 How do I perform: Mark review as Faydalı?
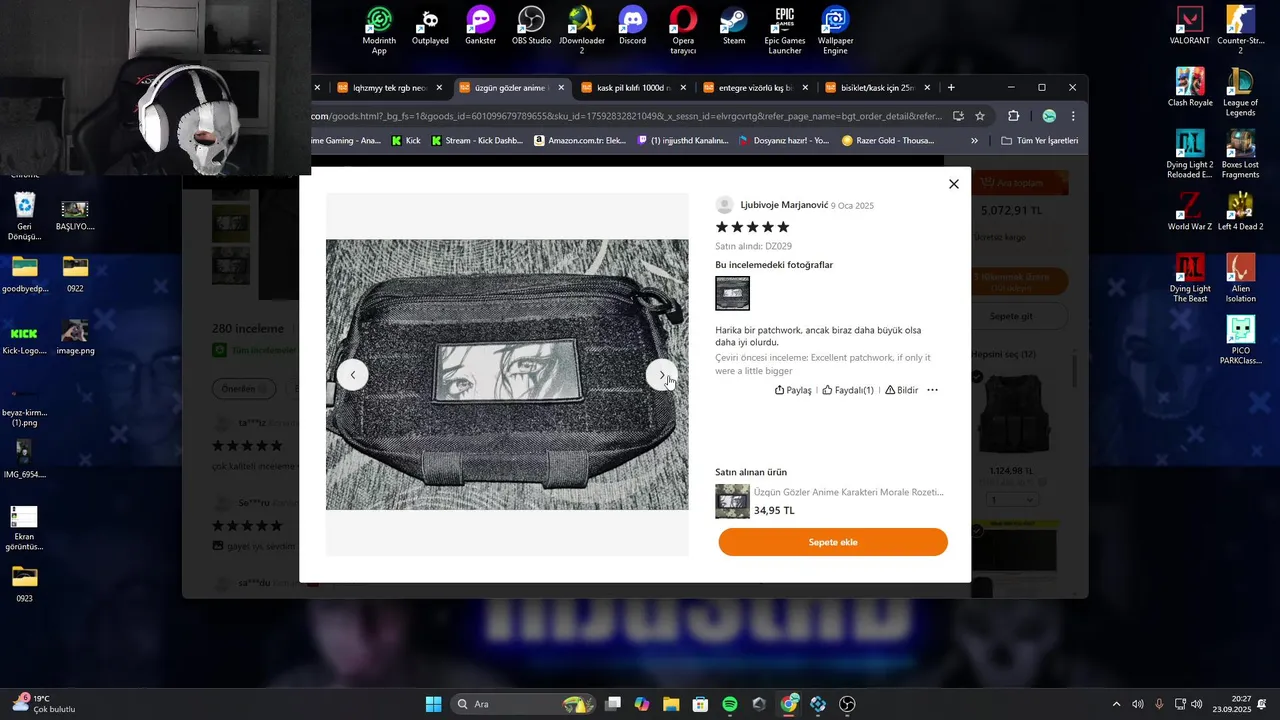click(x=848, y=390)
